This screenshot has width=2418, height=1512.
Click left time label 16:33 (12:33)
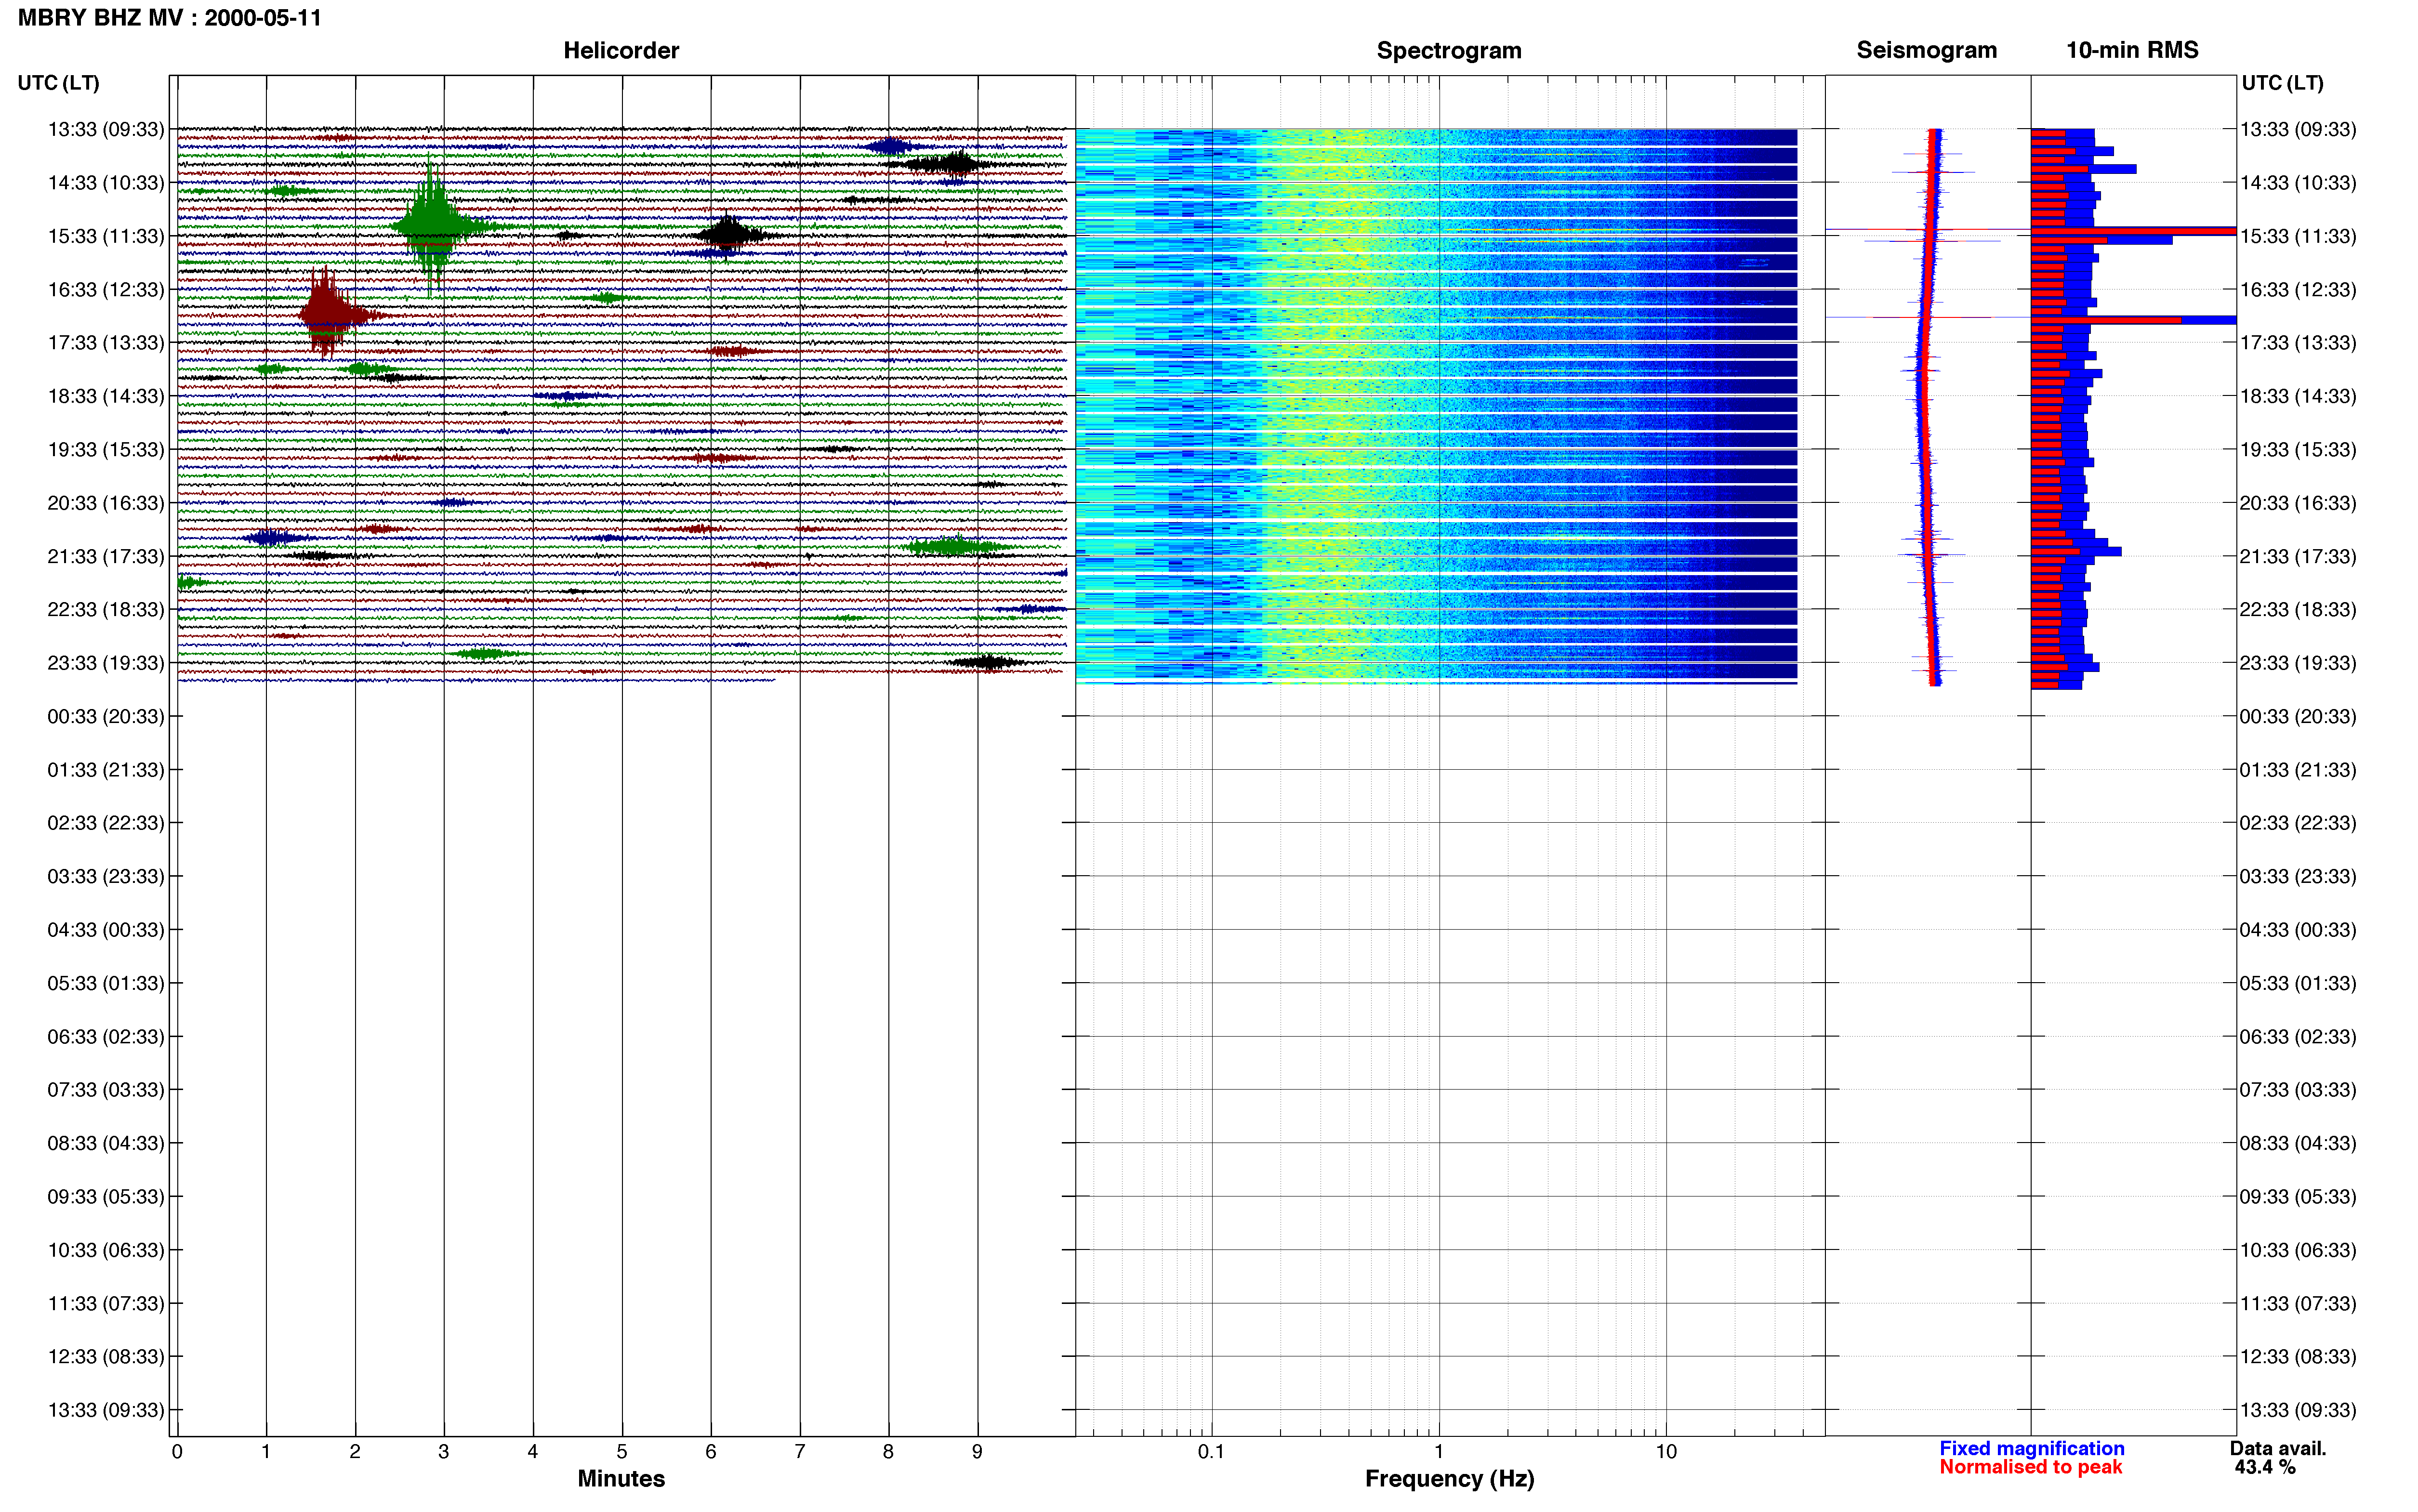(x=106, y=290)
